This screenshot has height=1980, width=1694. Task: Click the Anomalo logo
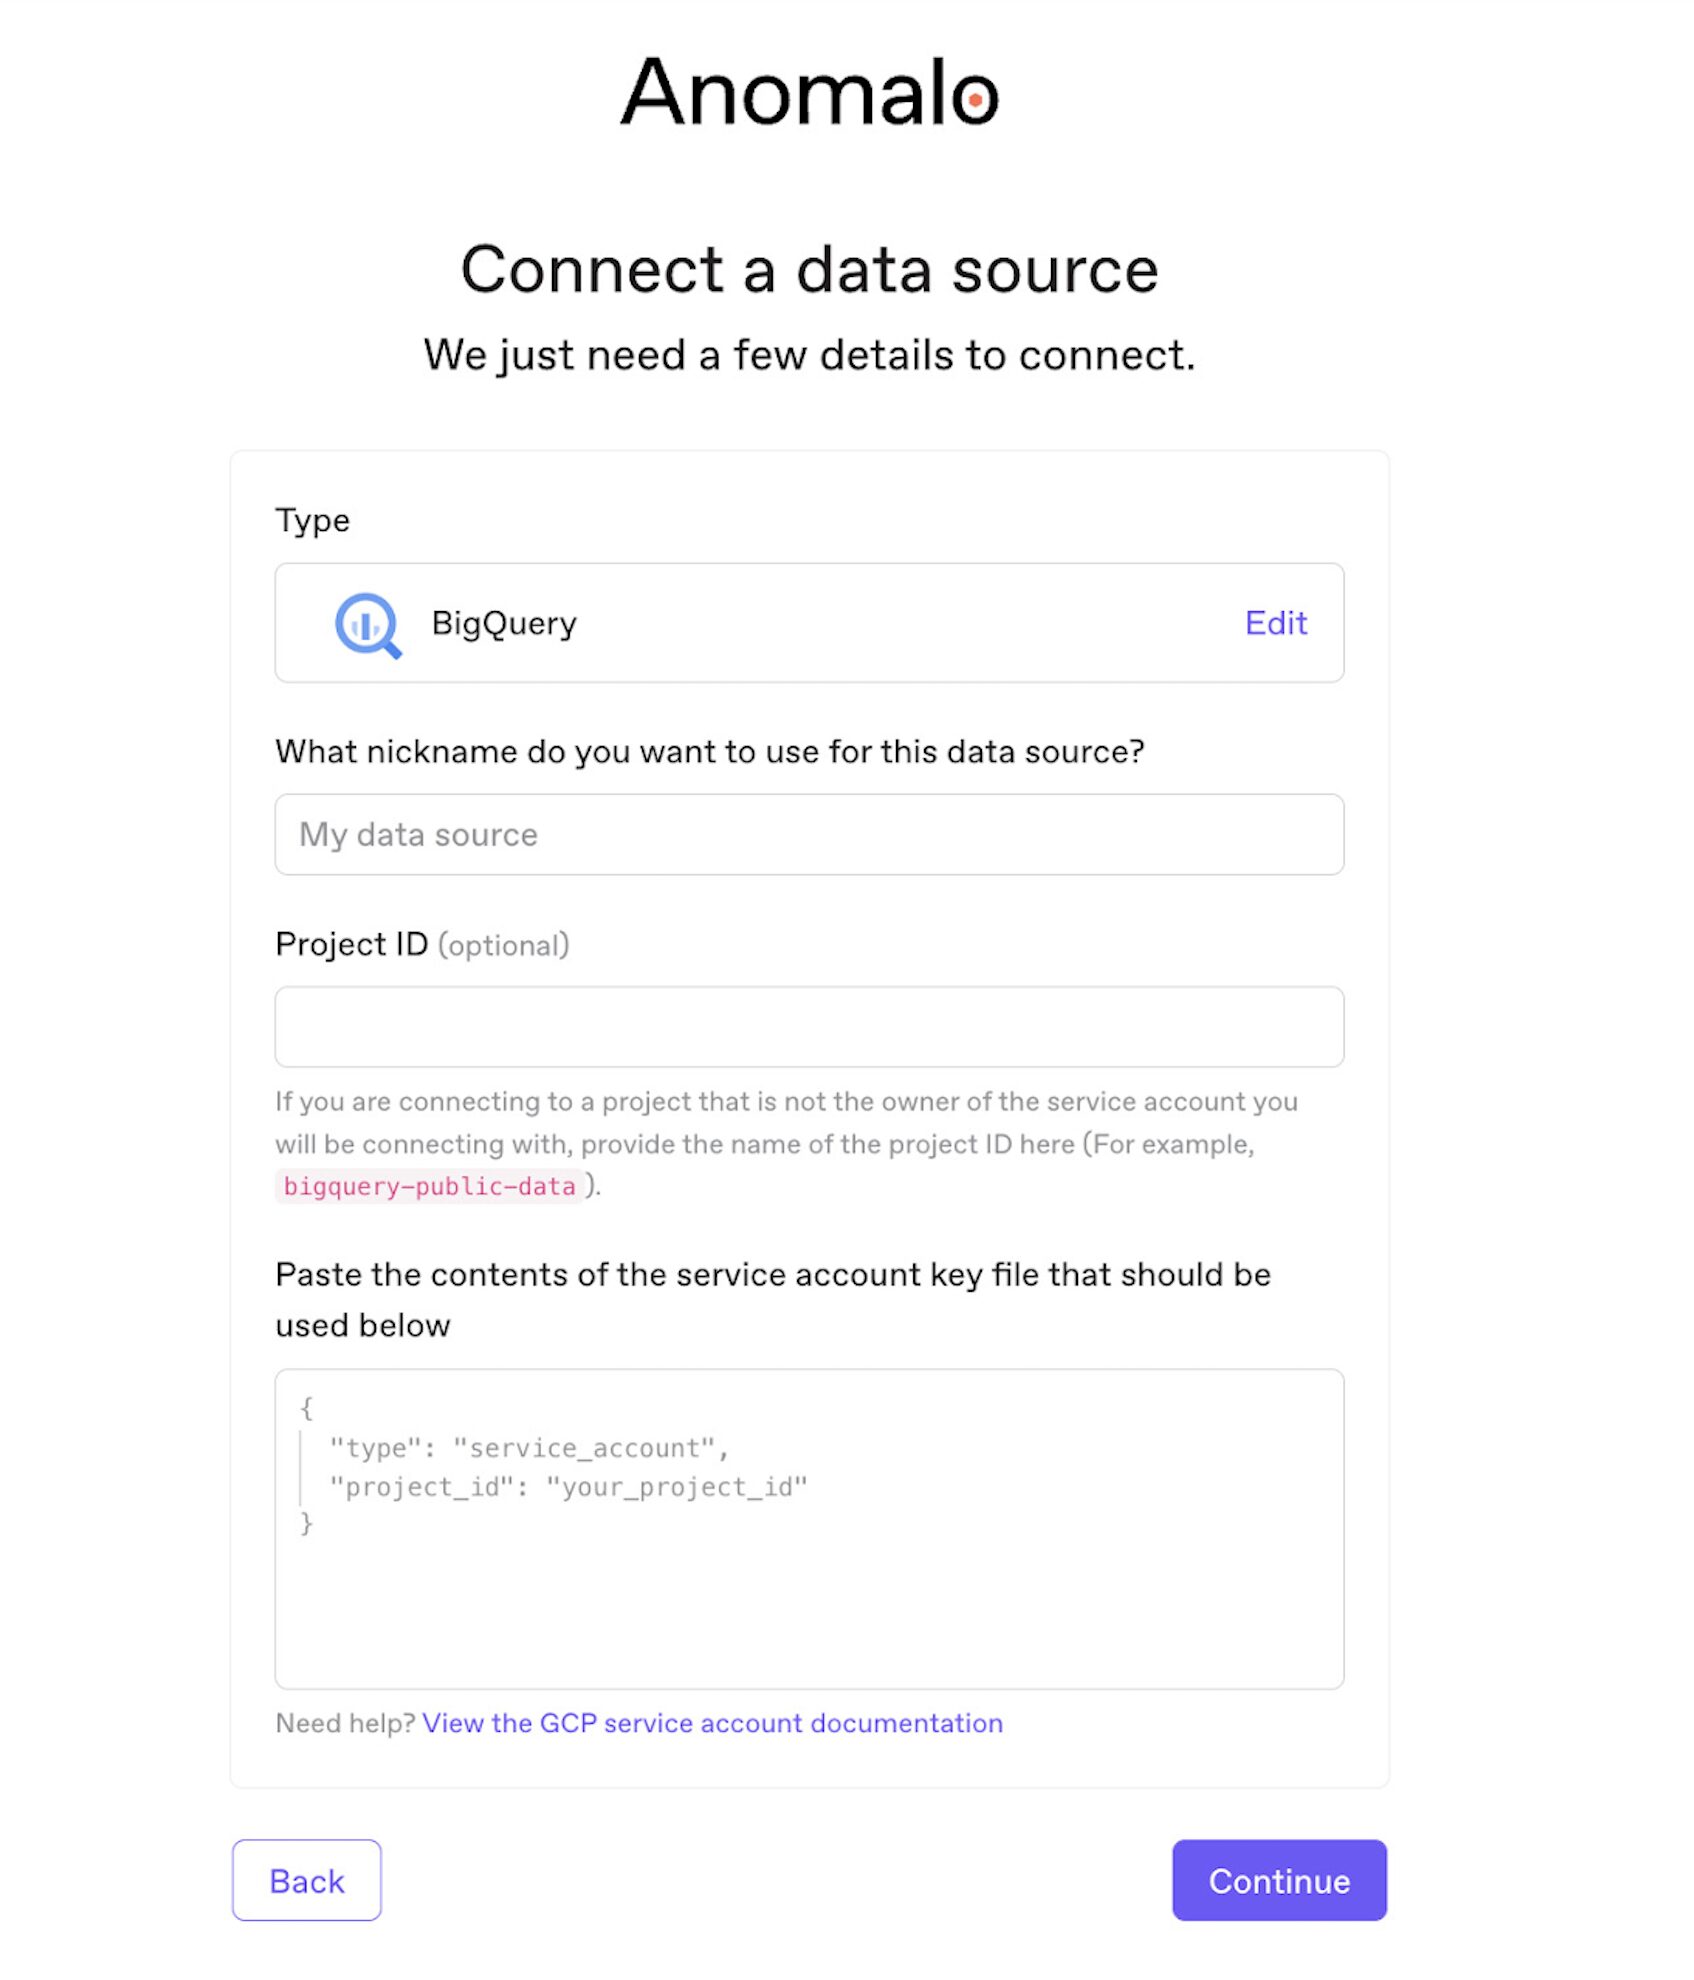click(x=810, y=96)
